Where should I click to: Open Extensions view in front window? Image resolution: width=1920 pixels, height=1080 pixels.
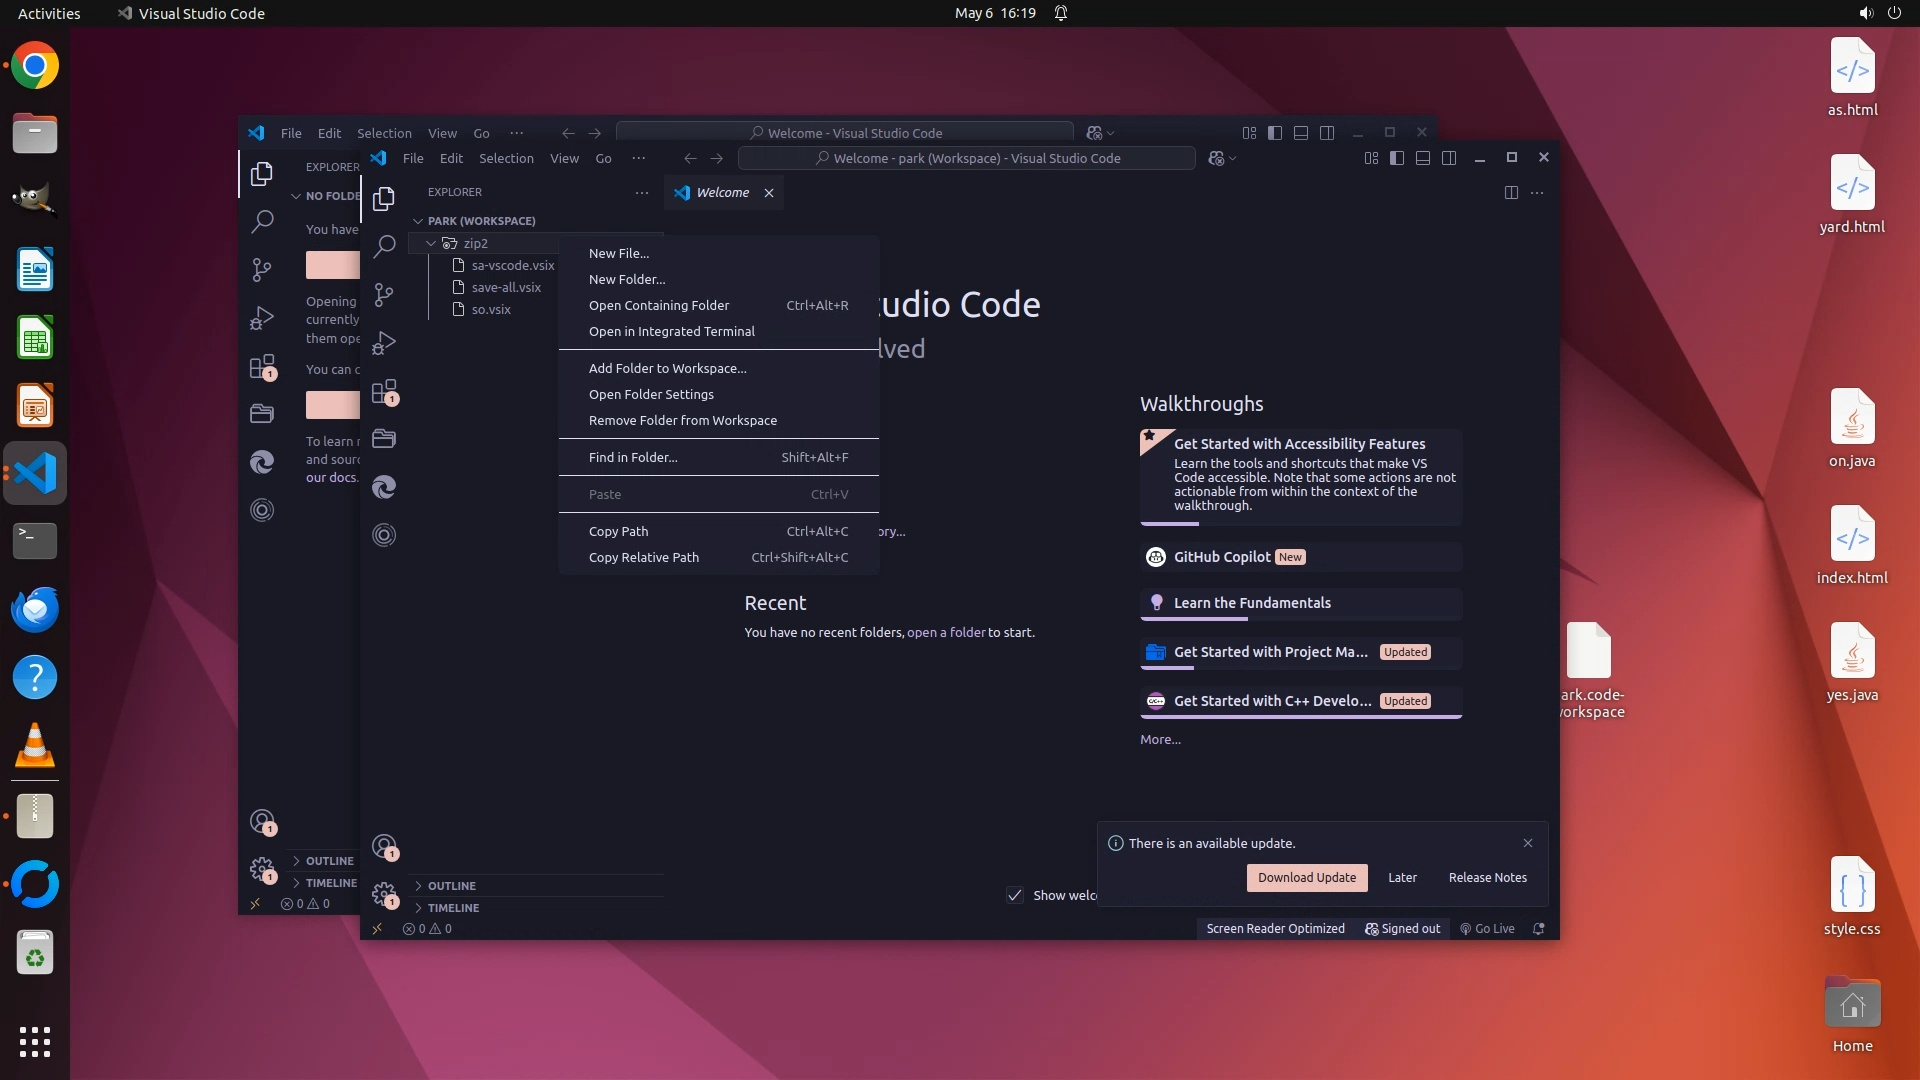point(384,392)
